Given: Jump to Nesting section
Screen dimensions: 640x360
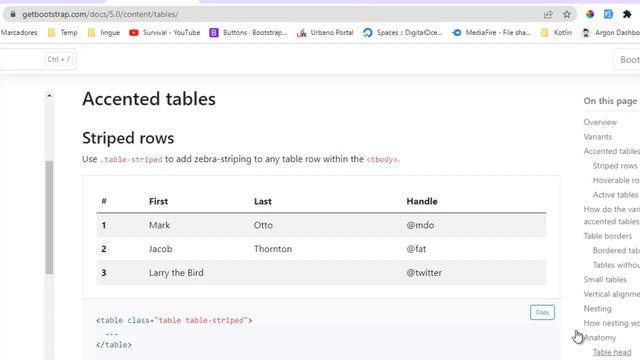Looking at the screenshot, I should click(x=598, y=309).
